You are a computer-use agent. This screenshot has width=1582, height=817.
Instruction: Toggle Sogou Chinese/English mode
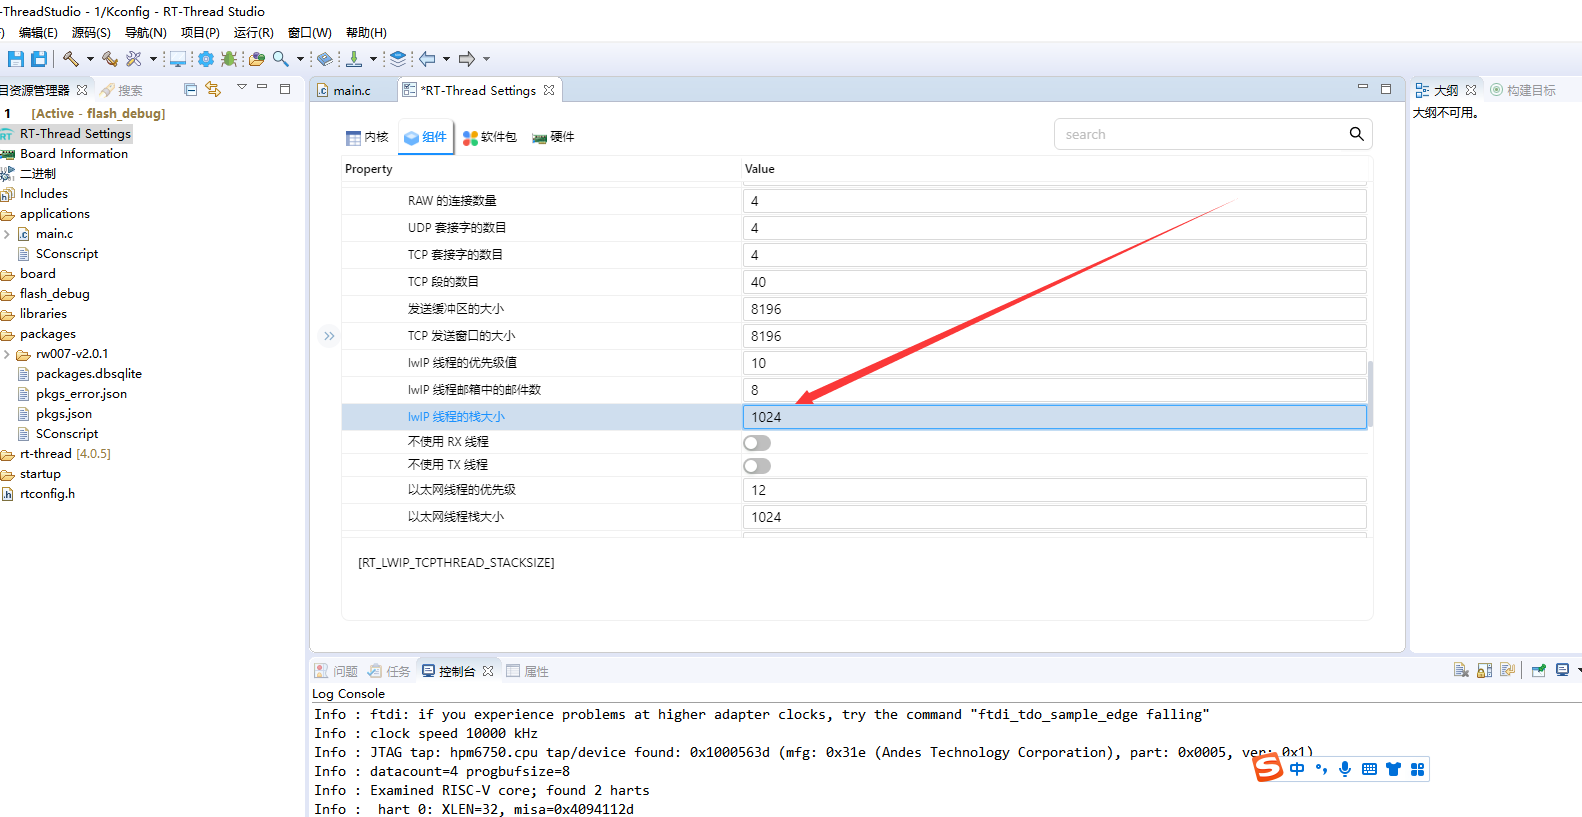coord(1297,769)
